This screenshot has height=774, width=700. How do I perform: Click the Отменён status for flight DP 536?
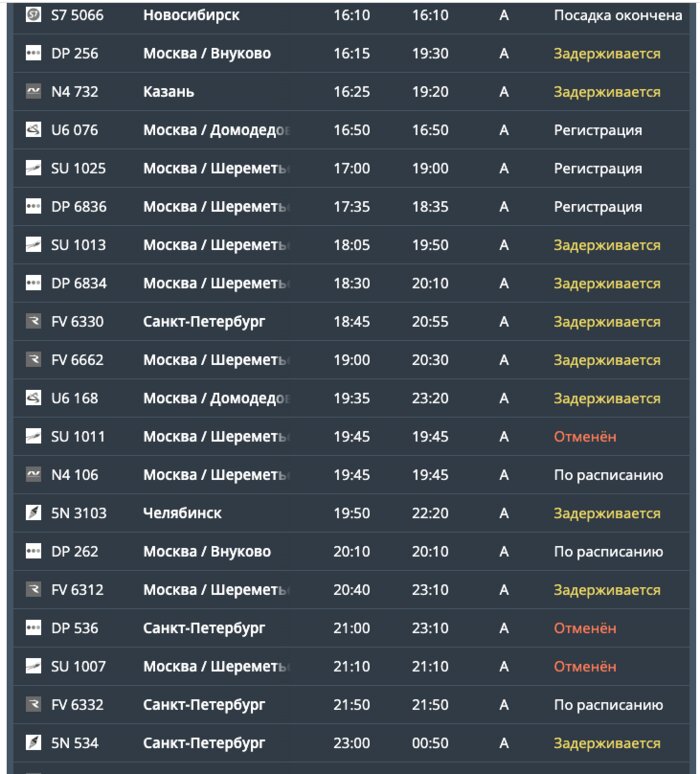pos(585,628)
